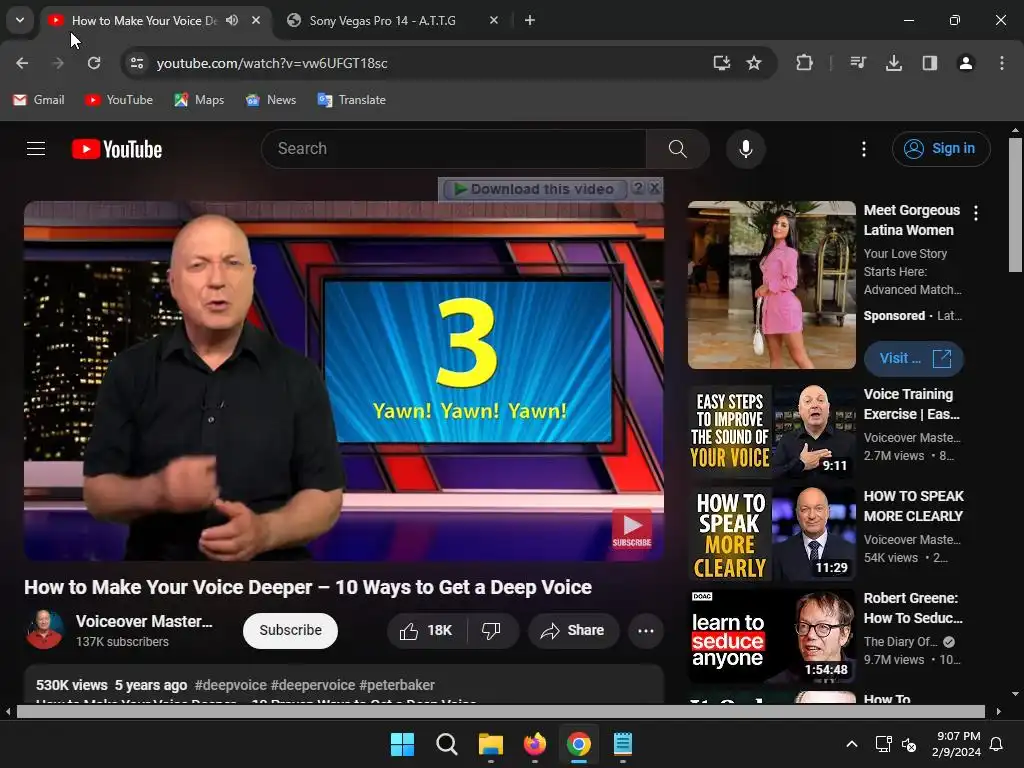Click the Sign in button
1024x768 pixels.
tap(941, 149)
